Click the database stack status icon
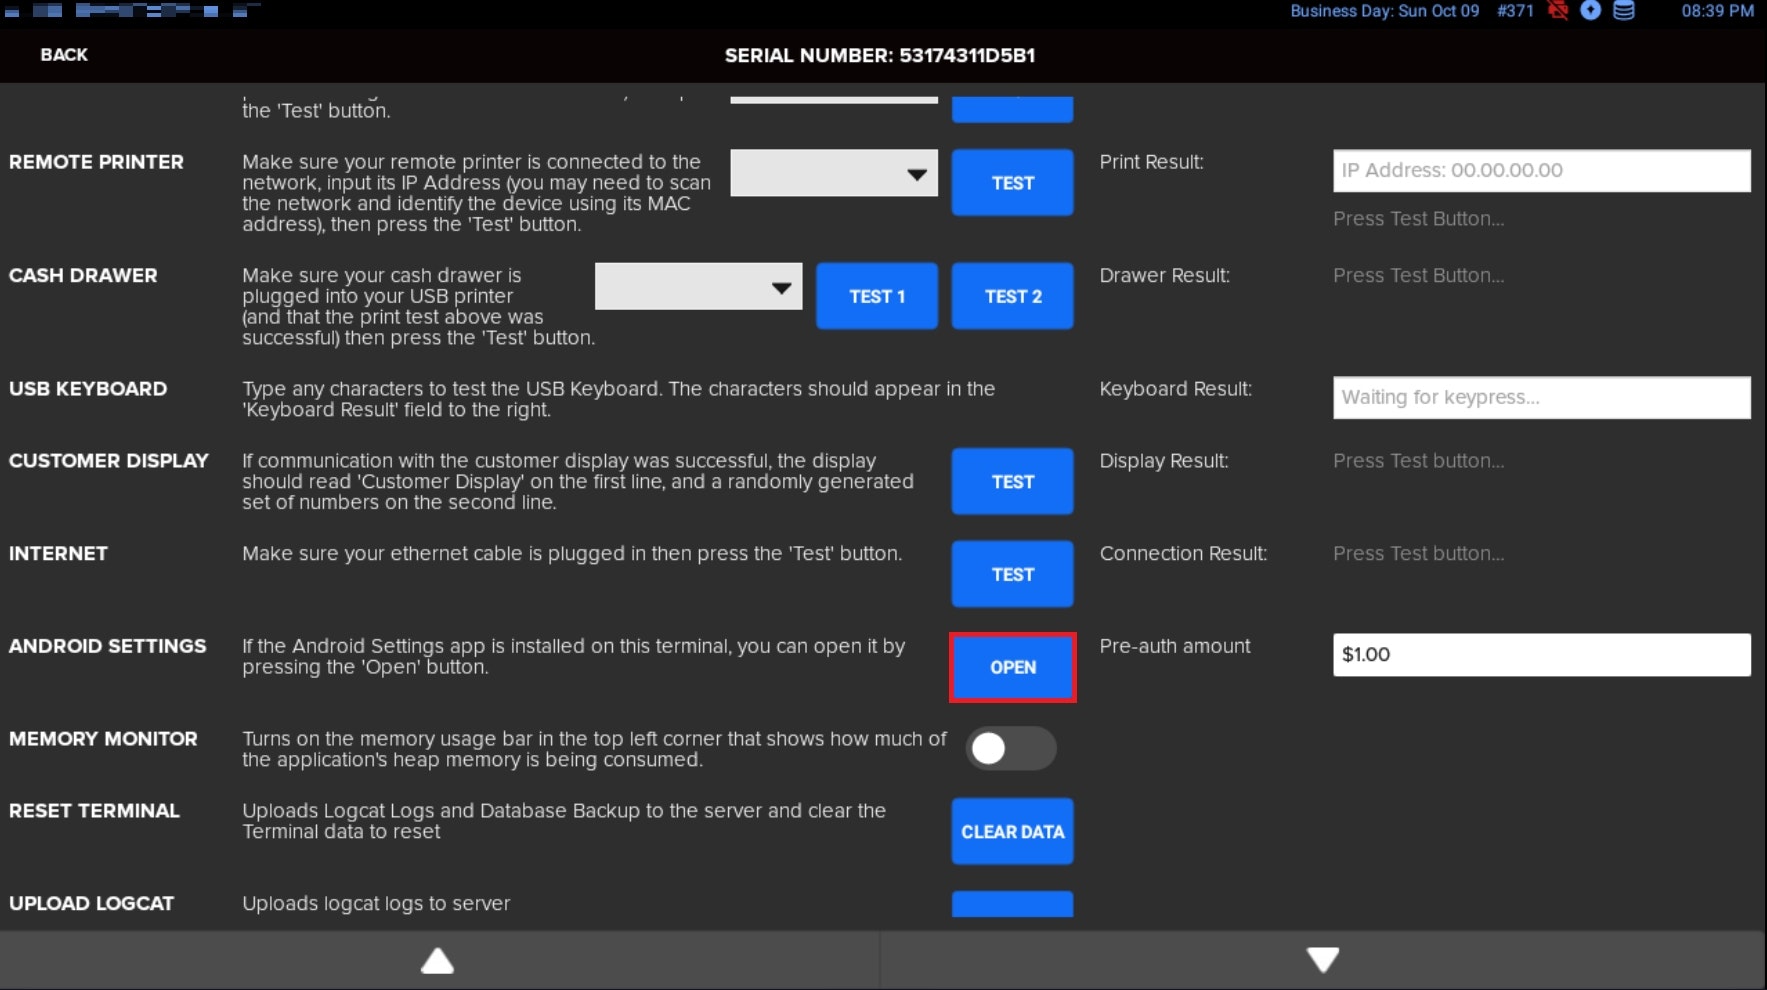The image size is (1767, 990). click(1624, 11)
